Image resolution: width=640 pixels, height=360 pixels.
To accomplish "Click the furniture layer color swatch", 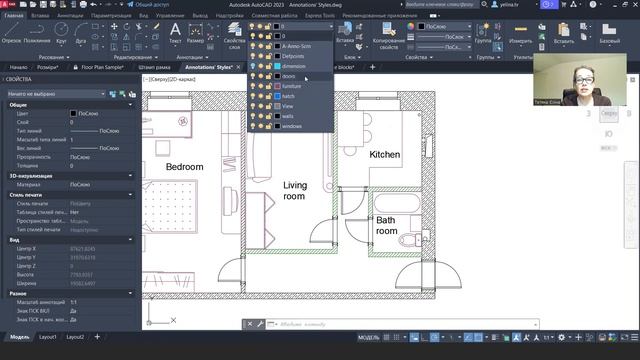I will [x=278, y=86].
